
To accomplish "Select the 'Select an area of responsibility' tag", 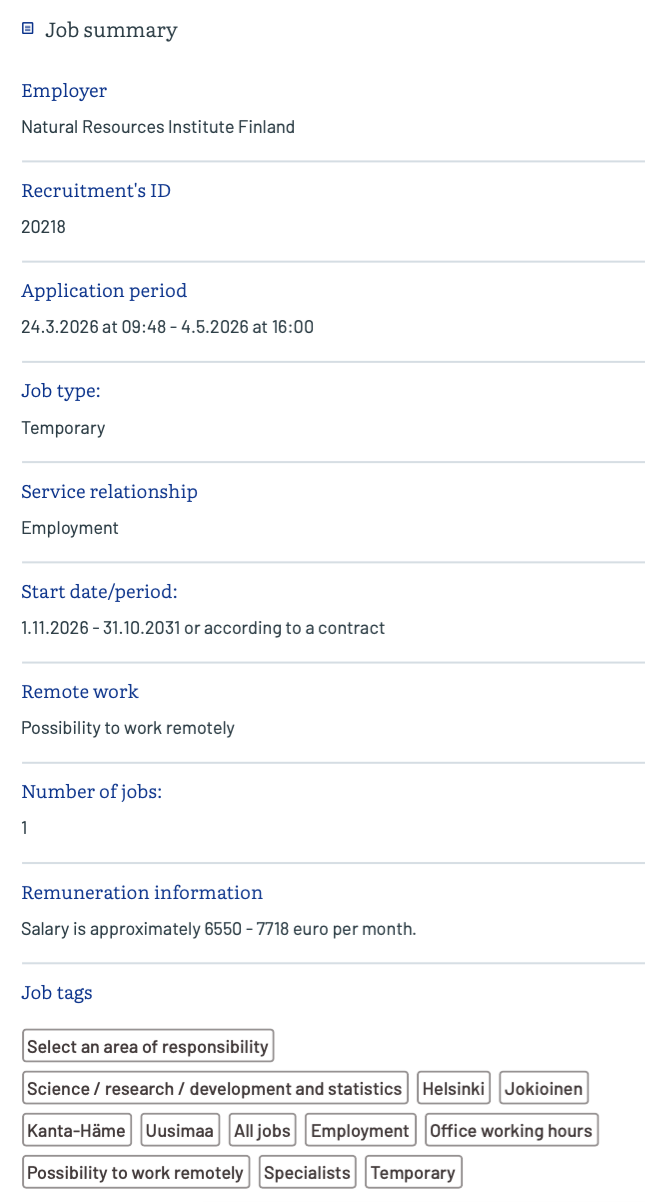I will tap(148, 1047).
